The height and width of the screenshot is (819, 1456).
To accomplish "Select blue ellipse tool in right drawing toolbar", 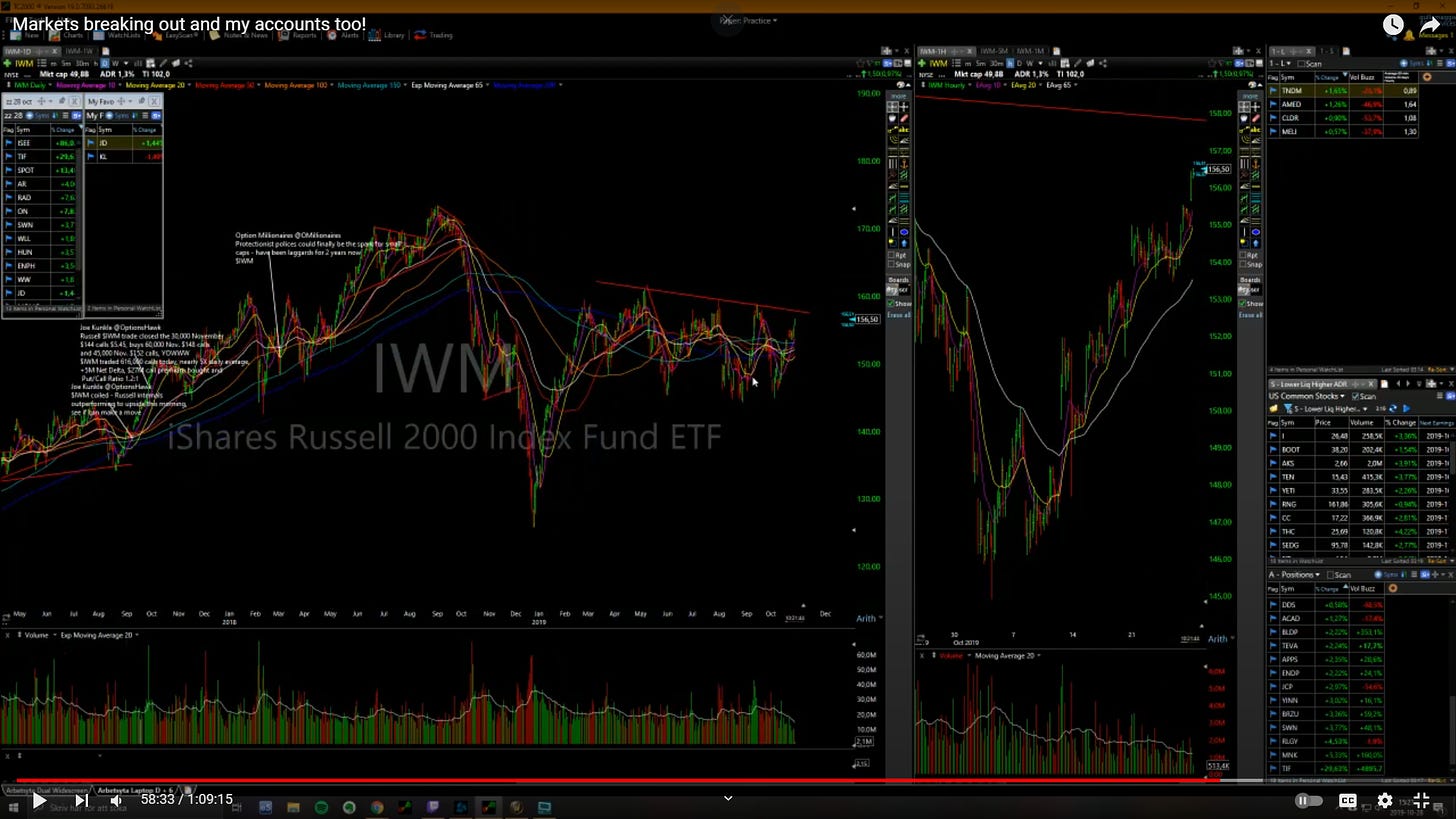I will pyautogui.click(x=1256, y=232).
